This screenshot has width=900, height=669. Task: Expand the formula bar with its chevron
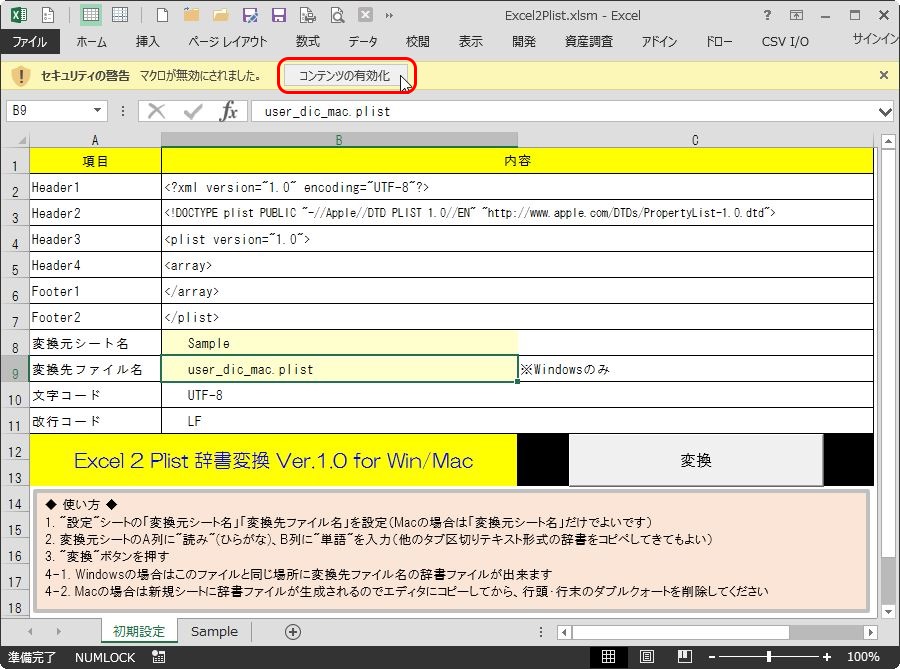coord(884,111)
